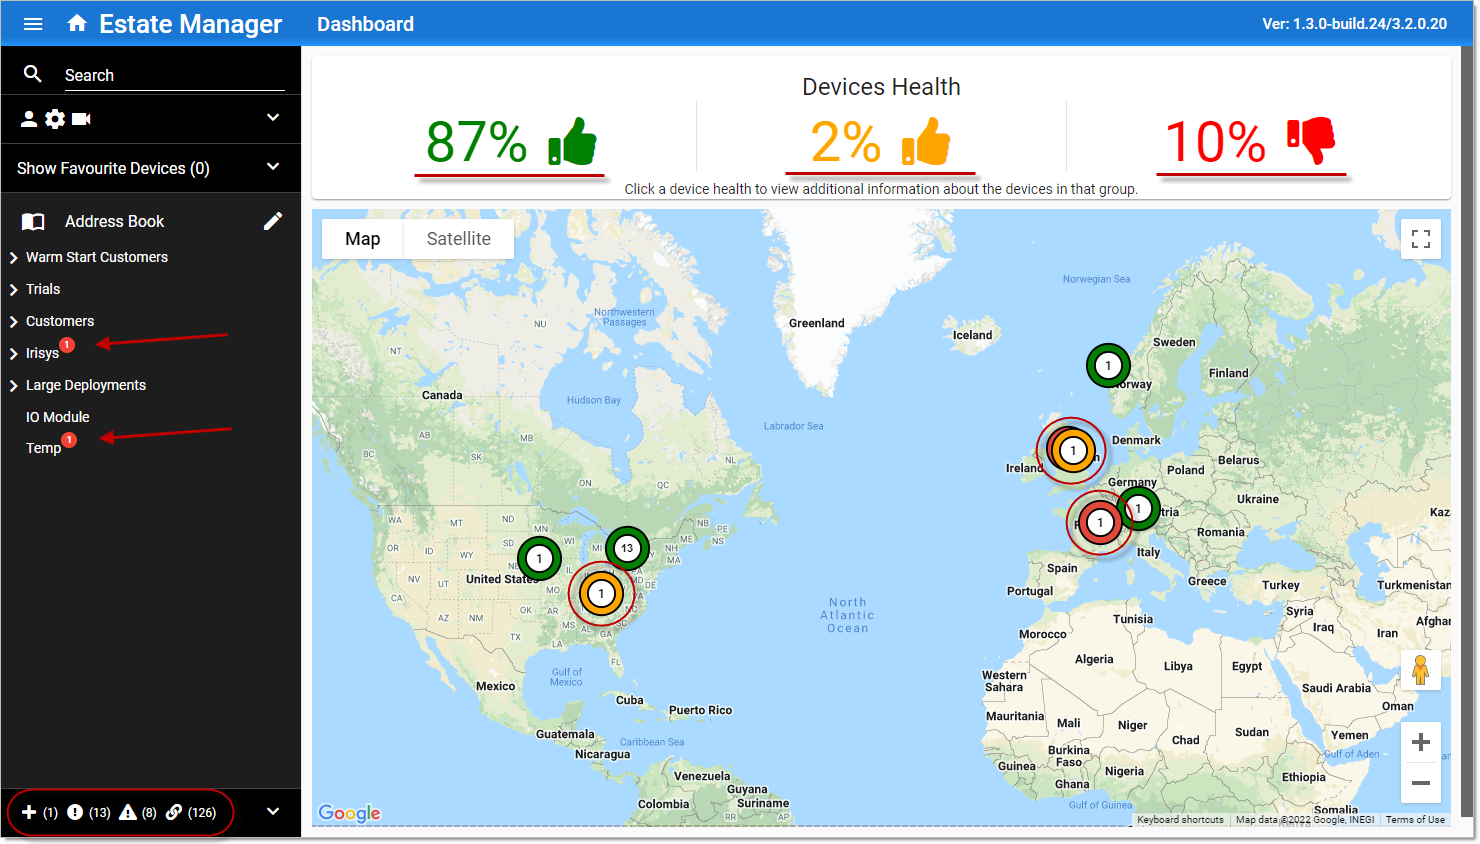Open Keyboard shortcuts link on map
This screenshot has height=844, width=1480.
[1180, 819]
